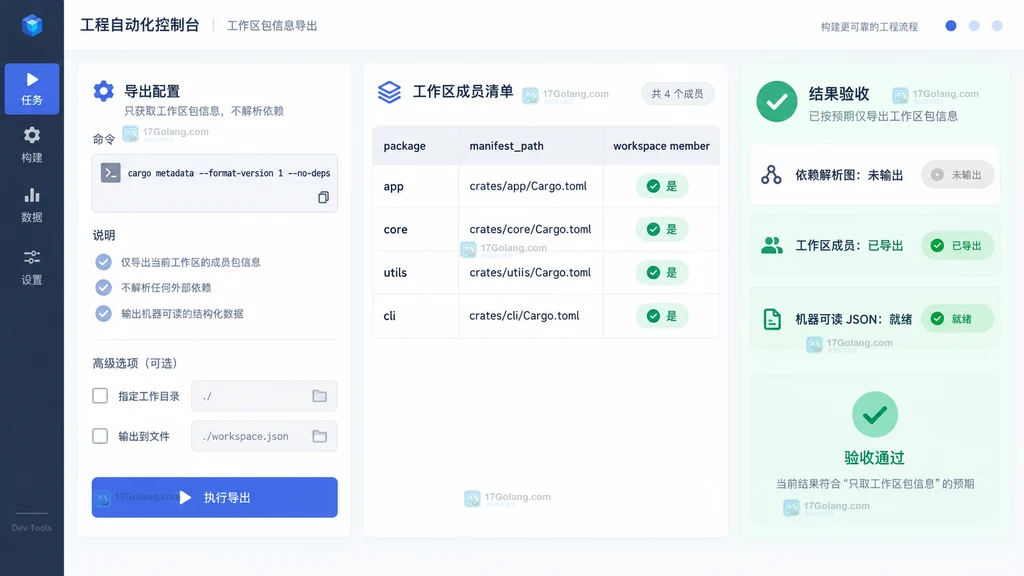Image resolution: width=1024 pixels, height=576 pixels.
Task: Click the 已导出 status badge
Action: tap(957, 246)
